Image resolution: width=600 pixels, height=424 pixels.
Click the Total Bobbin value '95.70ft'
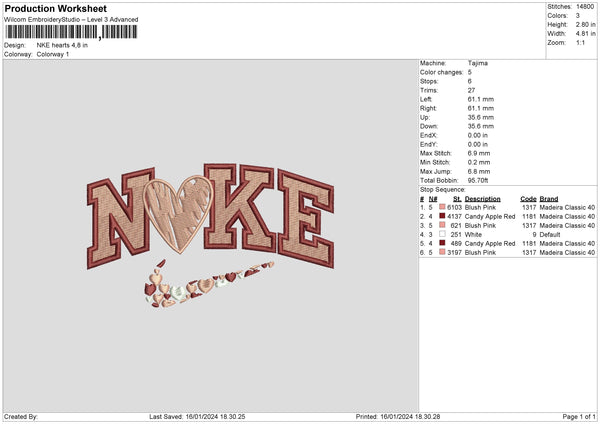(x=478, y=180)
